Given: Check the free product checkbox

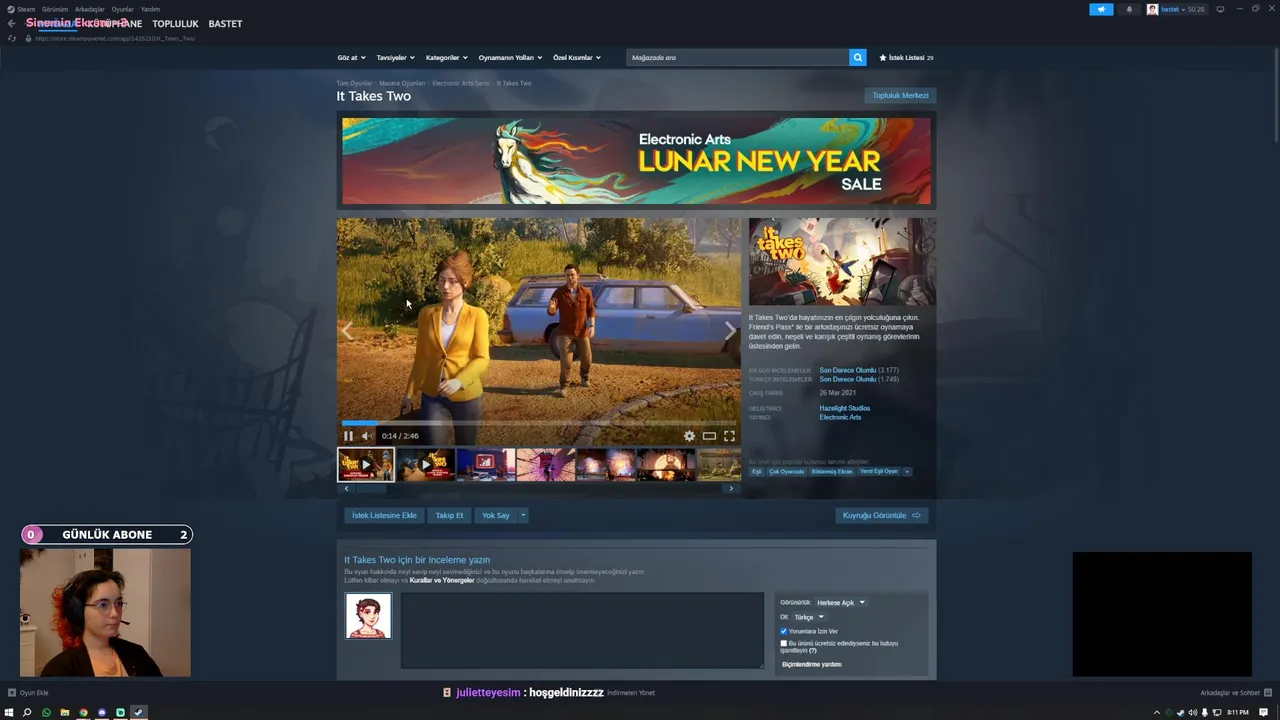Looking at the screenshot, I should pyautogui.click(x=784, y=643).
